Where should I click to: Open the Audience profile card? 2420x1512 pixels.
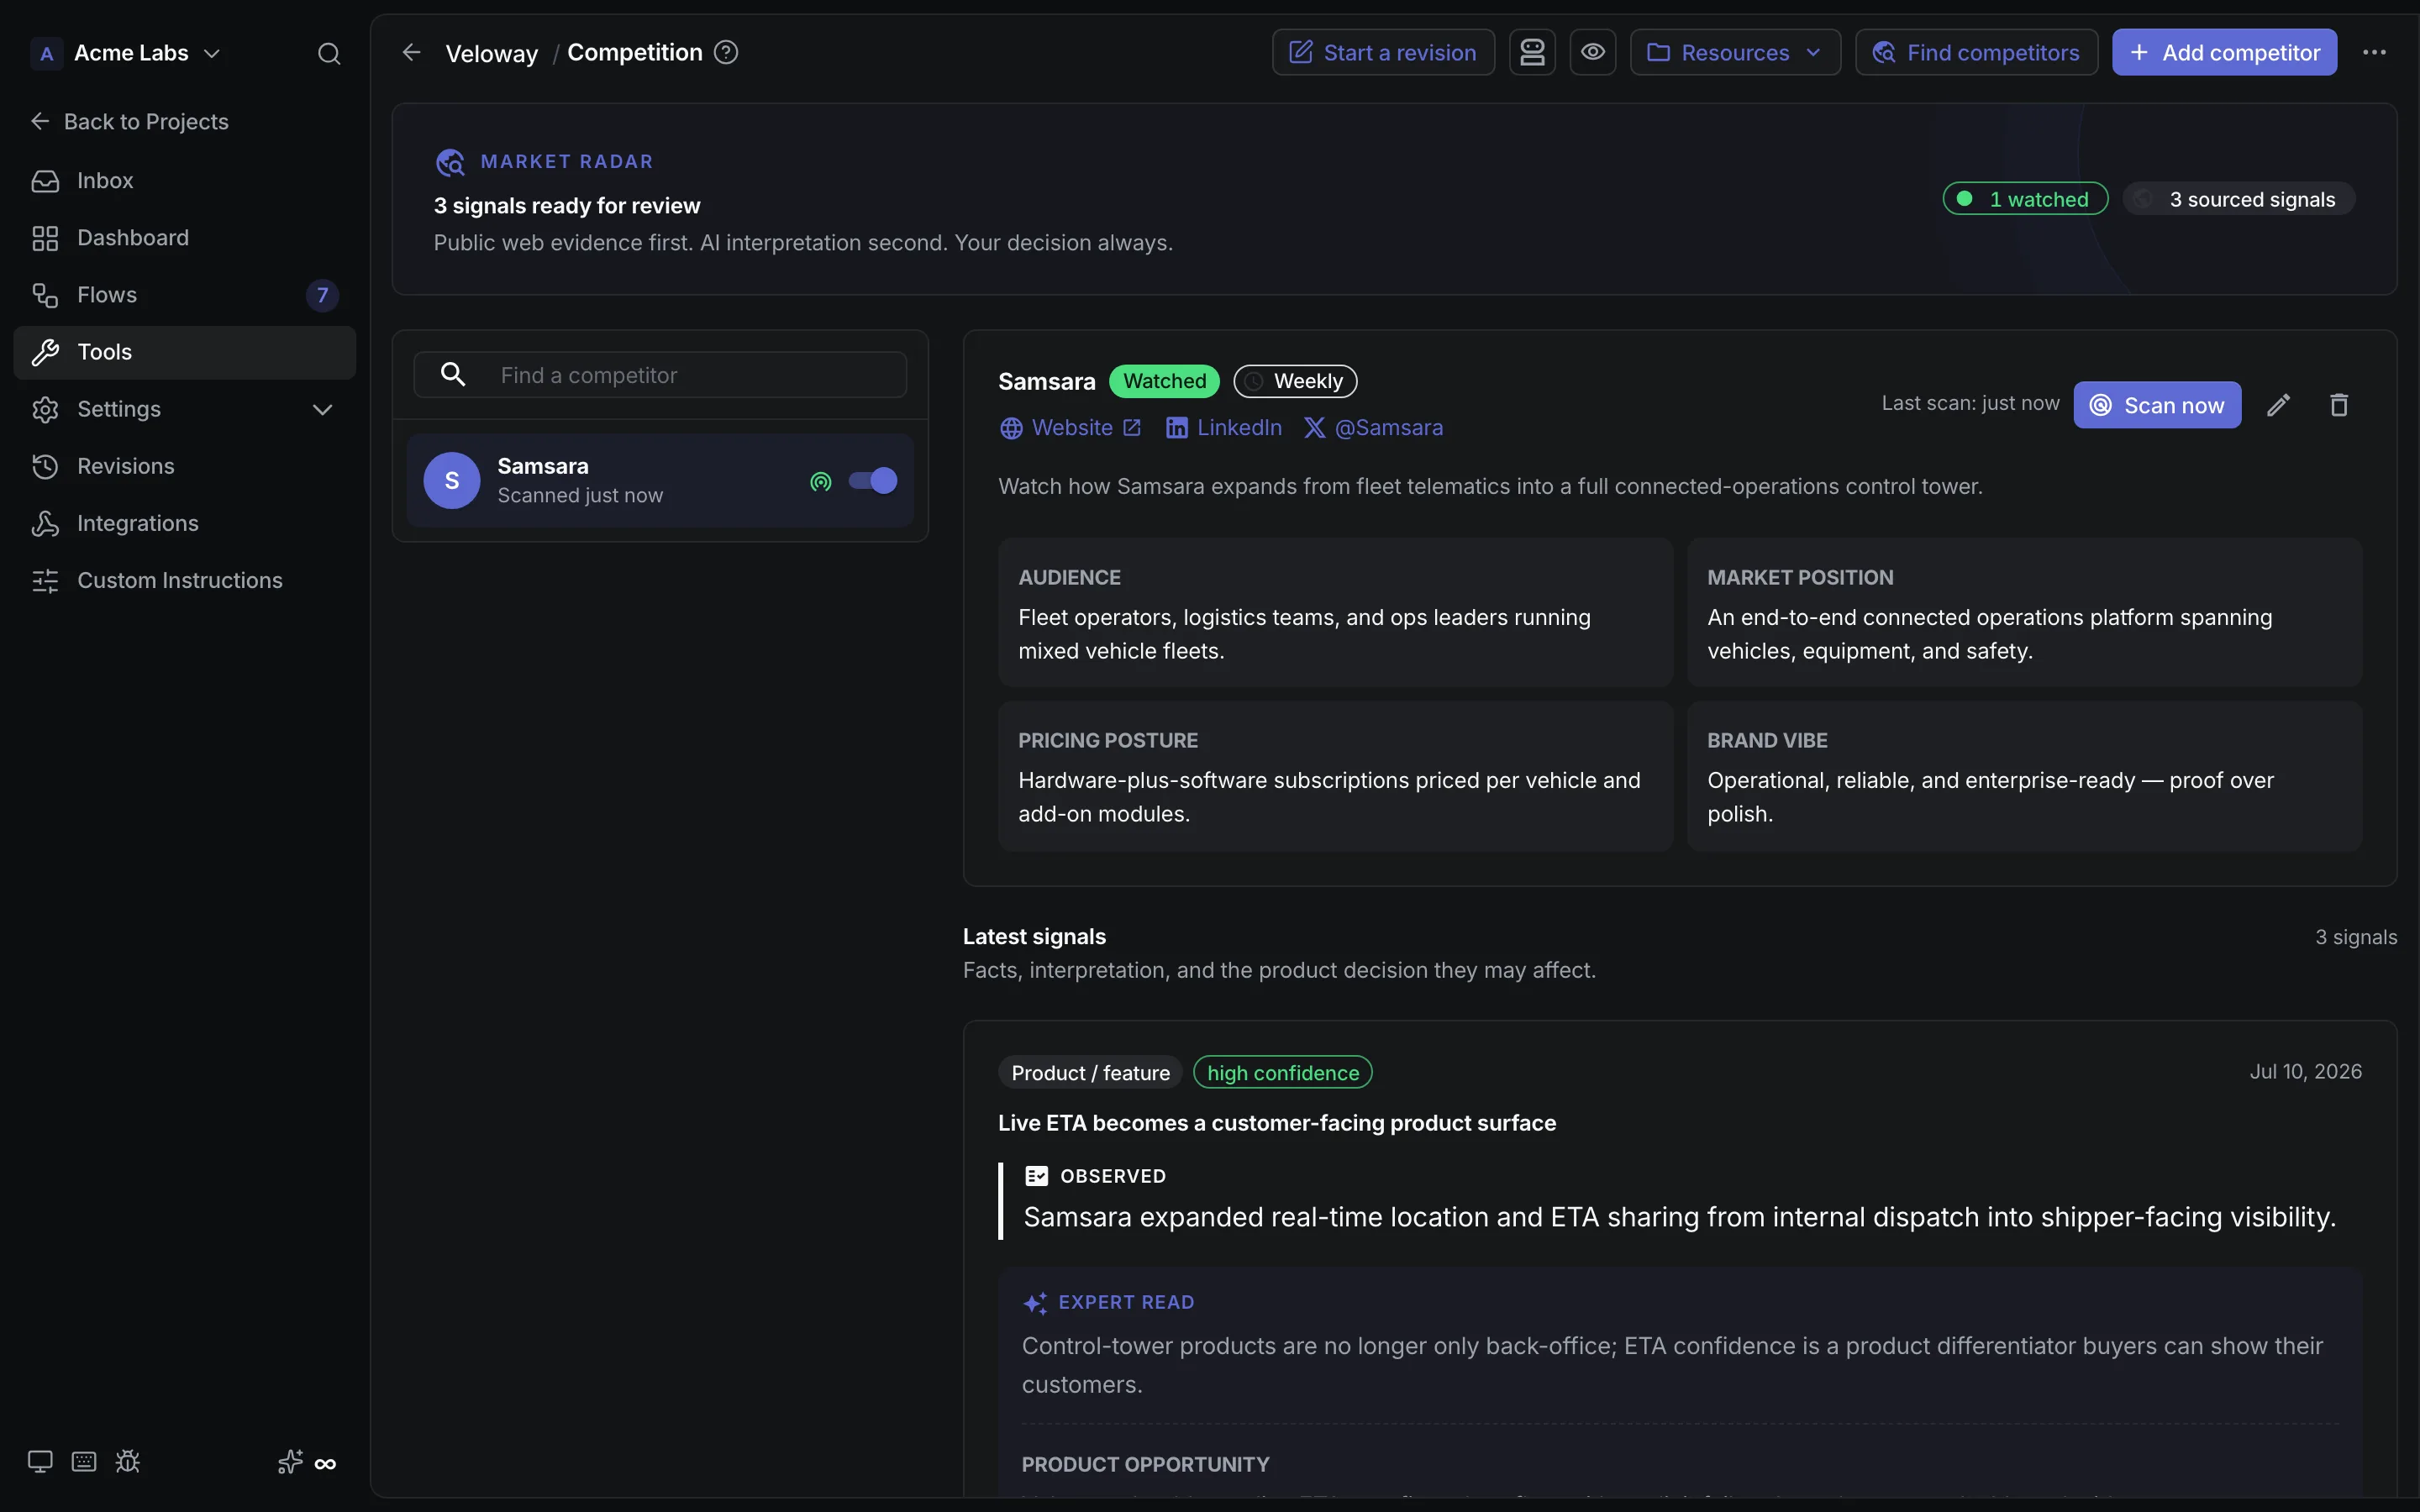[1335, 613]
